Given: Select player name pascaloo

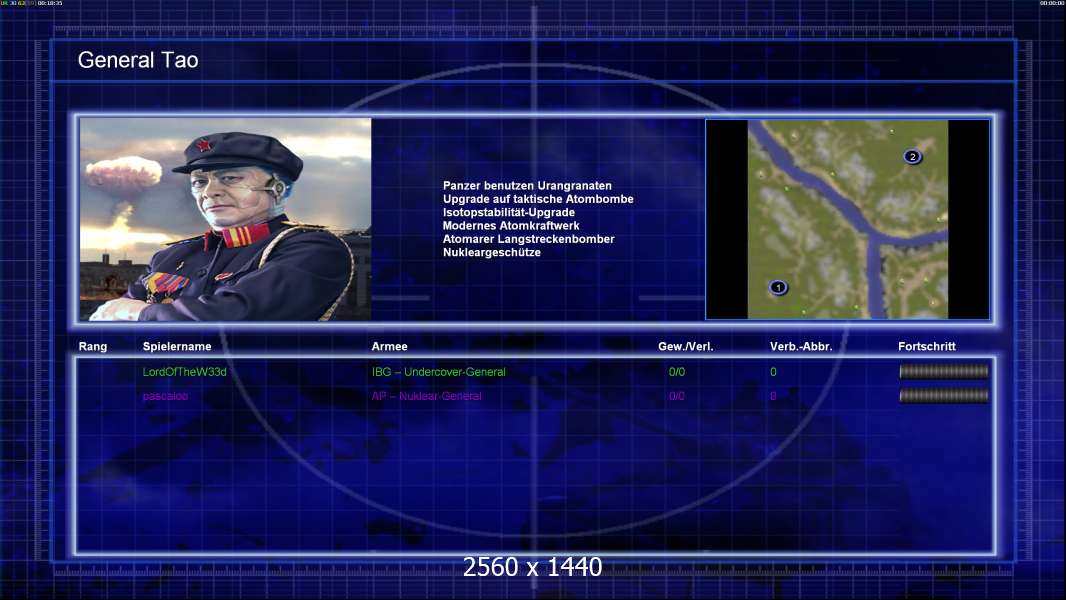Looking at the screenshot, I should pos(165,396).
